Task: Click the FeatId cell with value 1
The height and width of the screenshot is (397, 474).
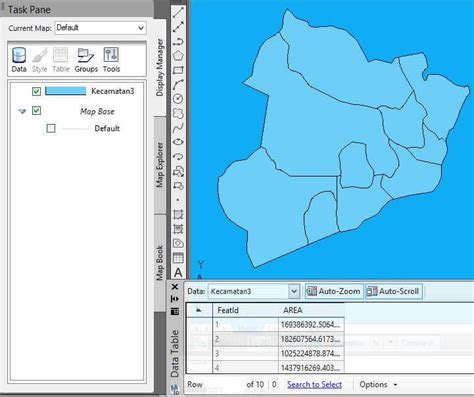Action: (245, 325)
